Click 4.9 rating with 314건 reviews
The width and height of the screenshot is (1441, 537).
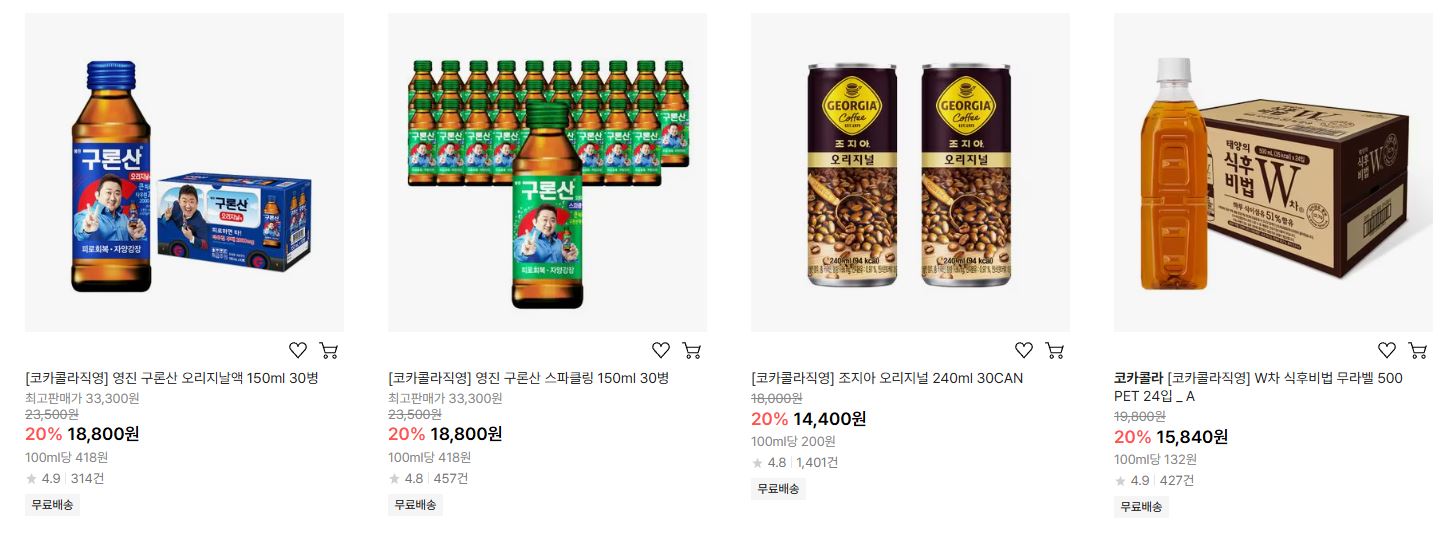[65, 479]
